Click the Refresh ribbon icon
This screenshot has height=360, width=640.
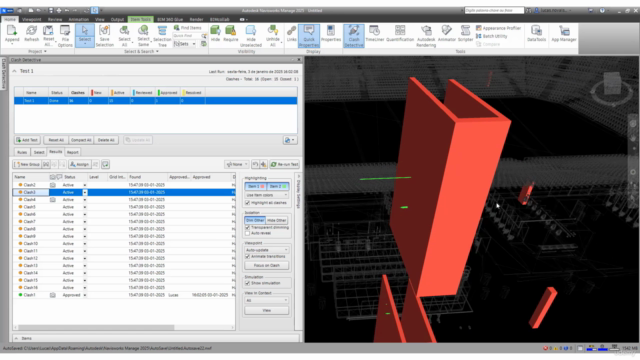click(x=31, y=34)
